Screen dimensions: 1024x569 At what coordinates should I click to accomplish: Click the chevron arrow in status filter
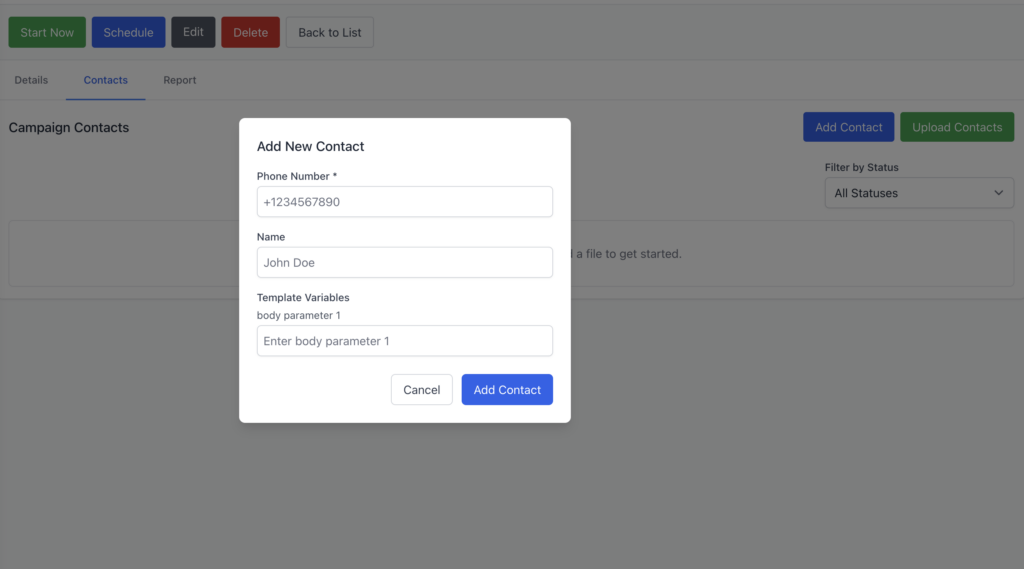[x=998, y=193]
